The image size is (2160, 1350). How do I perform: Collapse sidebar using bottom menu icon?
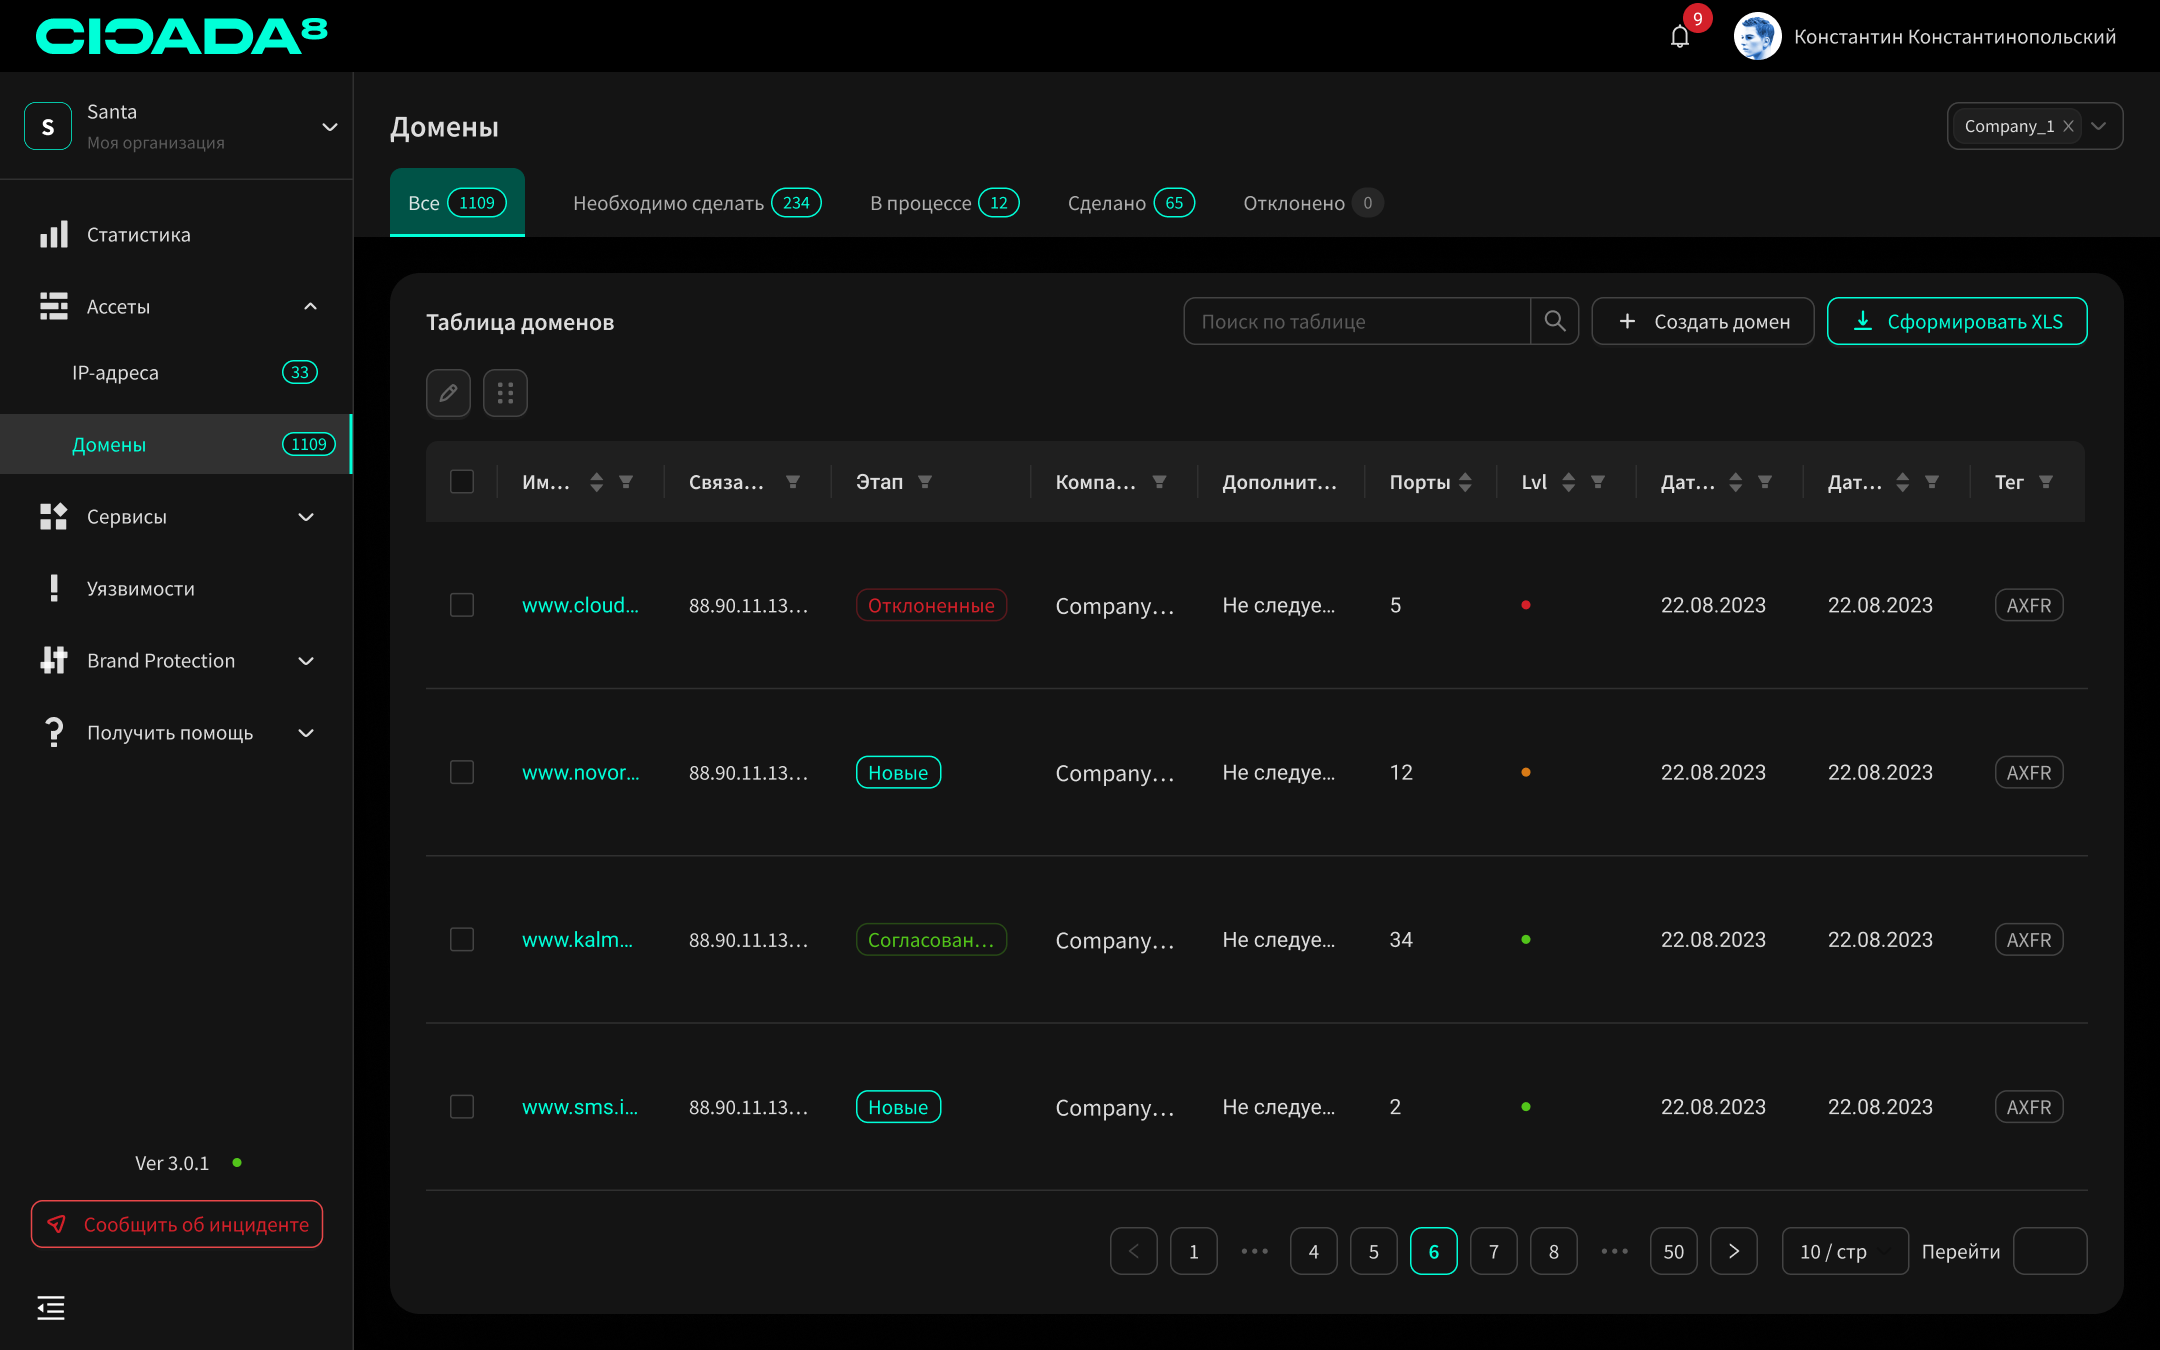51,1308
